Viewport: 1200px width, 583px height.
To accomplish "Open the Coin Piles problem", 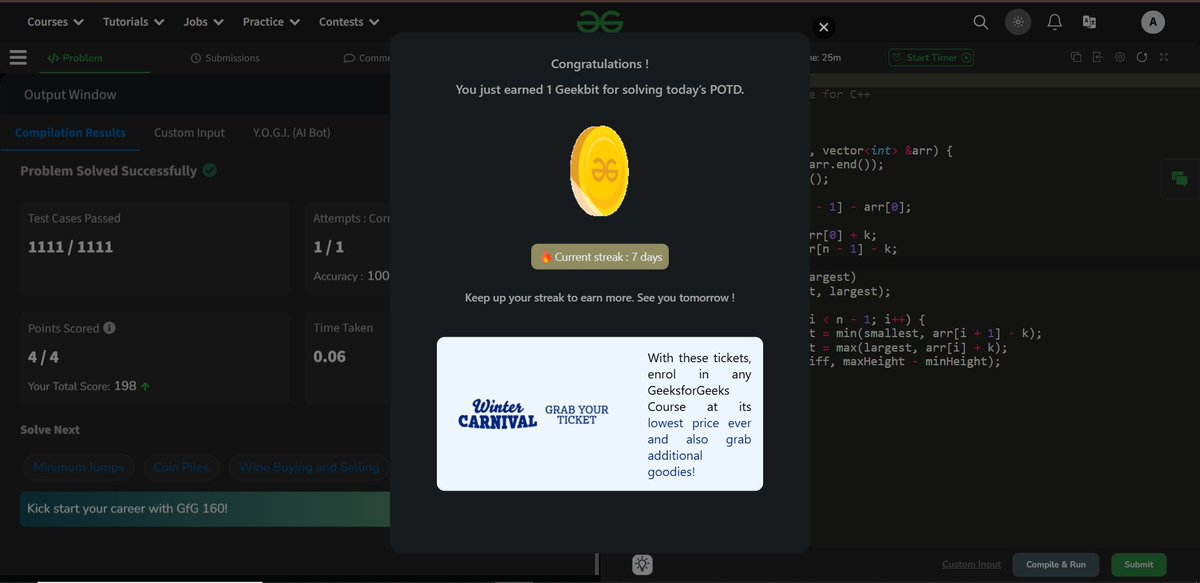I will (x=181, y=467).
